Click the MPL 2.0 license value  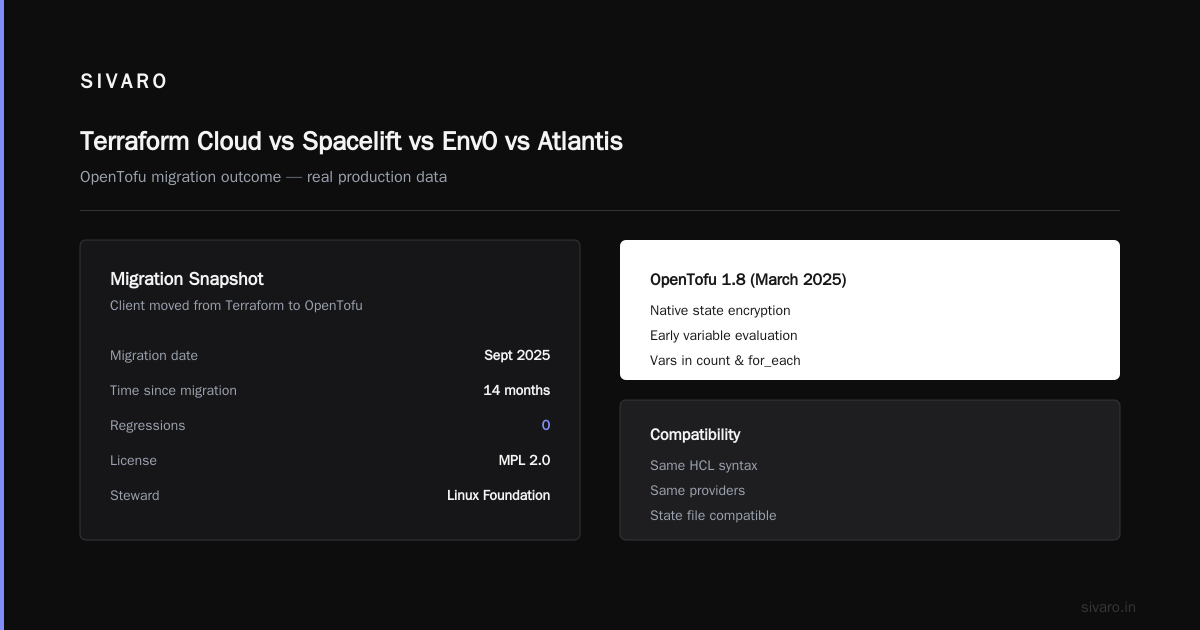coord(524,460)
